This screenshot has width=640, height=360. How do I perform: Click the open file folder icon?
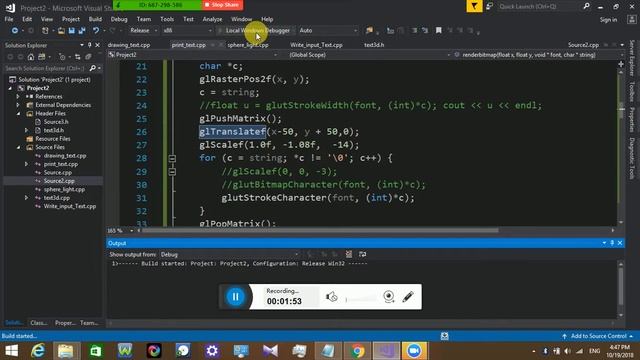click(61, 31)
